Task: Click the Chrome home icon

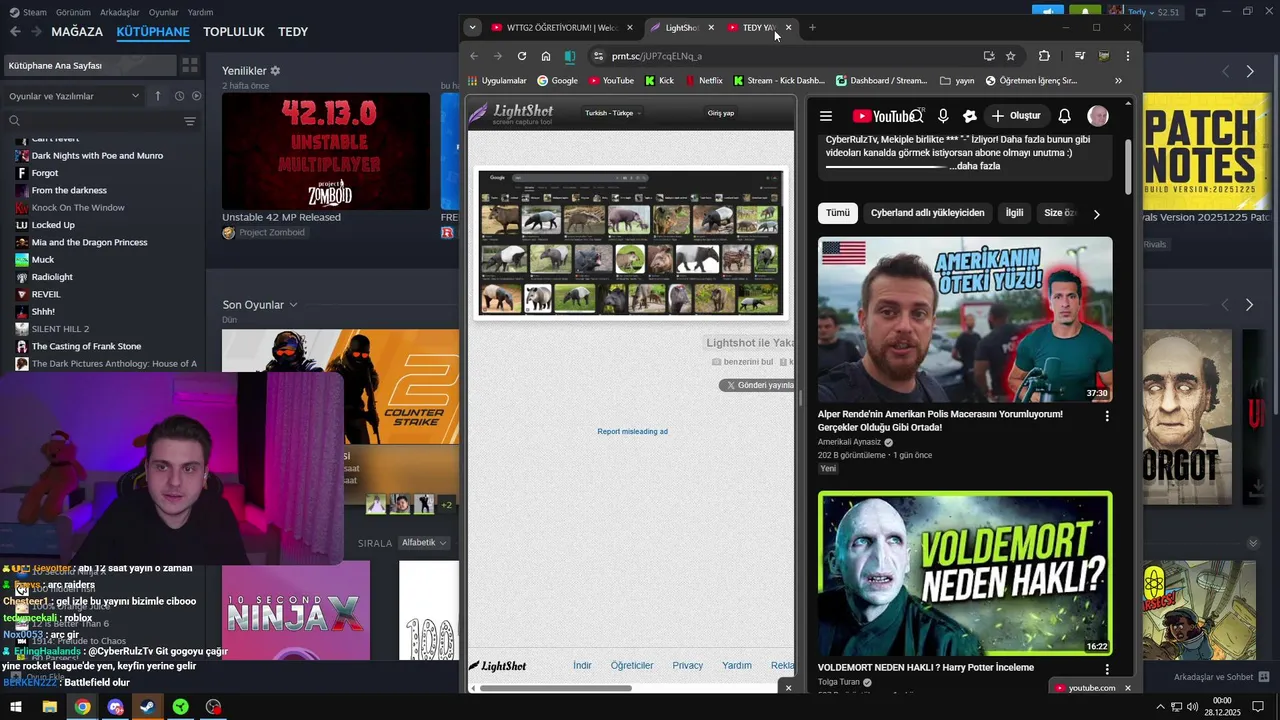Action: pos(546,56)
